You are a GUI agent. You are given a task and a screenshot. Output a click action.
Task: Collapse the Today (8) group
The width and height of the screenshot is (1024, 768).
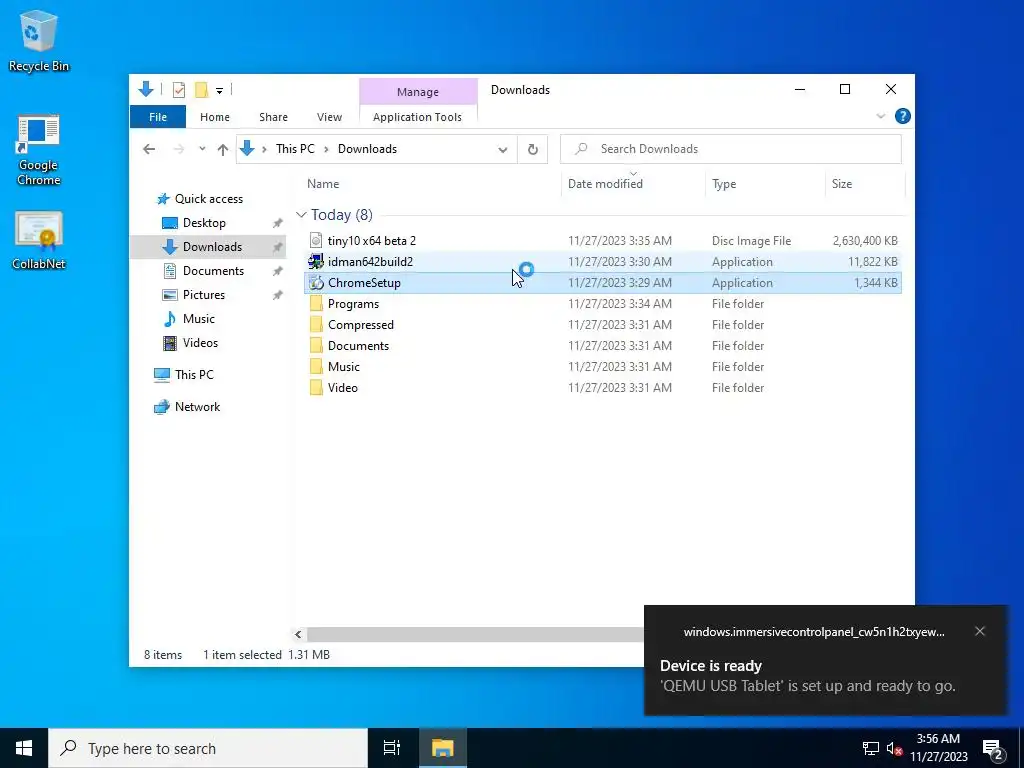click(x=301, y=215)
